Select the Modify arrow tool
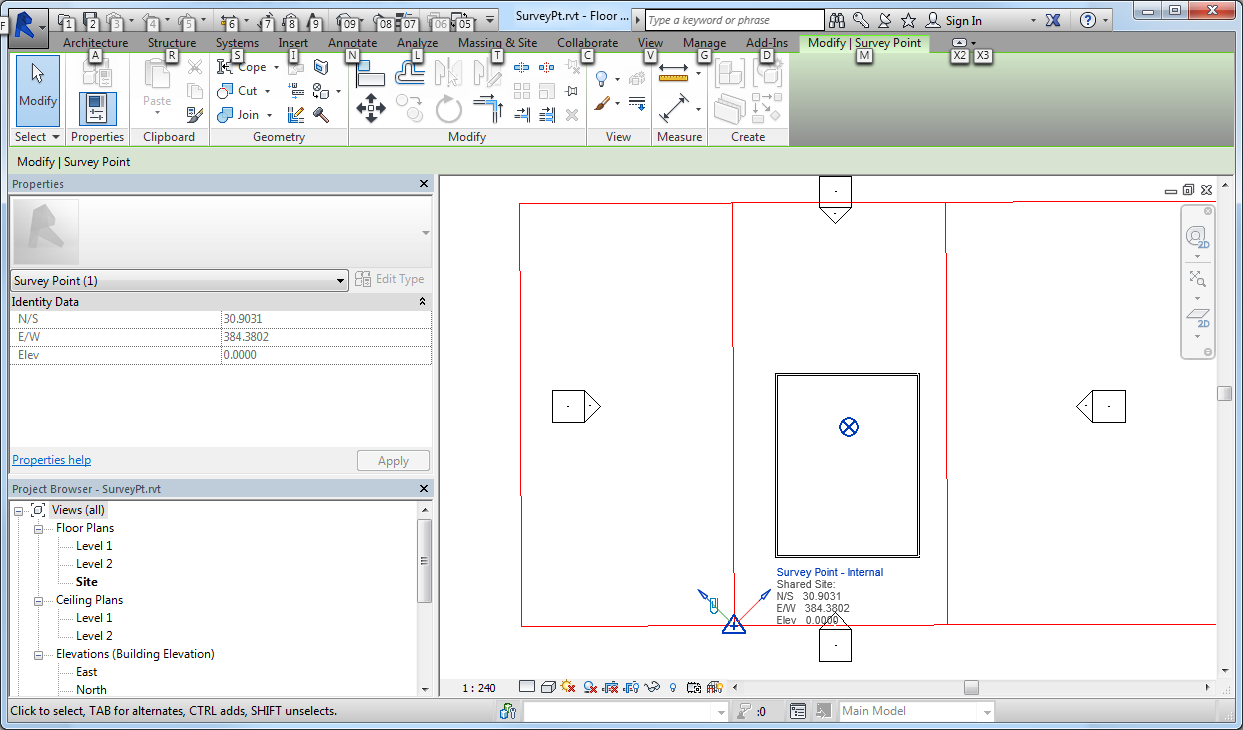 38,90
